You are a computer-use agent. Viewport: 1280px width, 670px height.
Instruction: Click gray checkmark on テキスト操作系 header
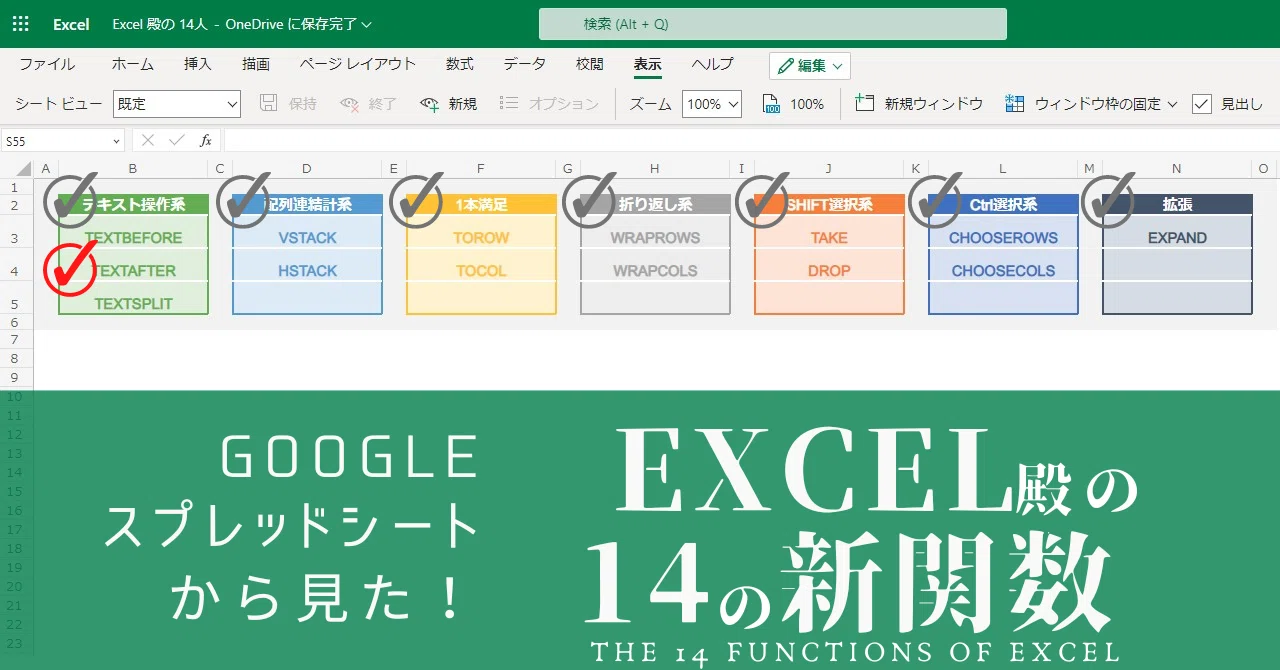point(70,202)
